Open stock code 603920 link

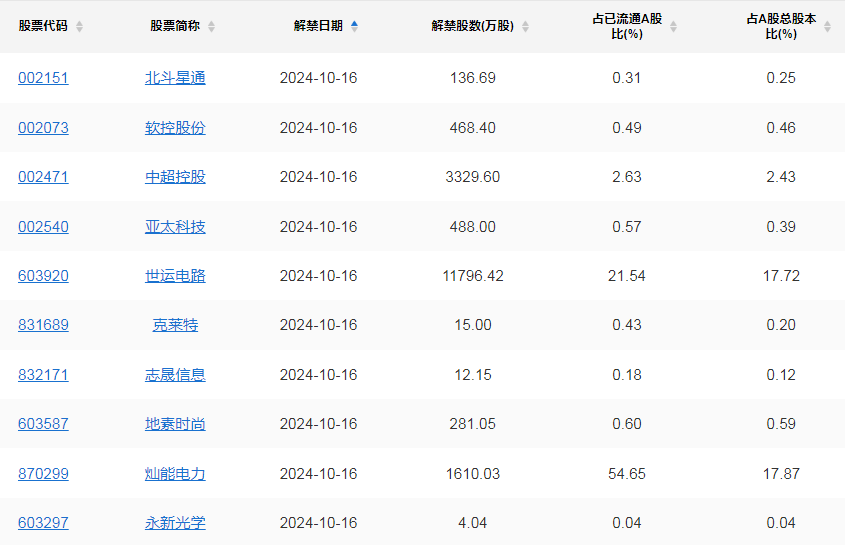(x=43, y=276)
